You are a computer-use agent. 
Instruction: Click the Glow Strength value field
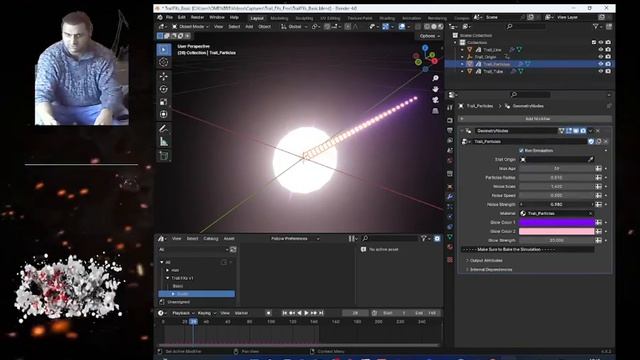click(556, 240)
